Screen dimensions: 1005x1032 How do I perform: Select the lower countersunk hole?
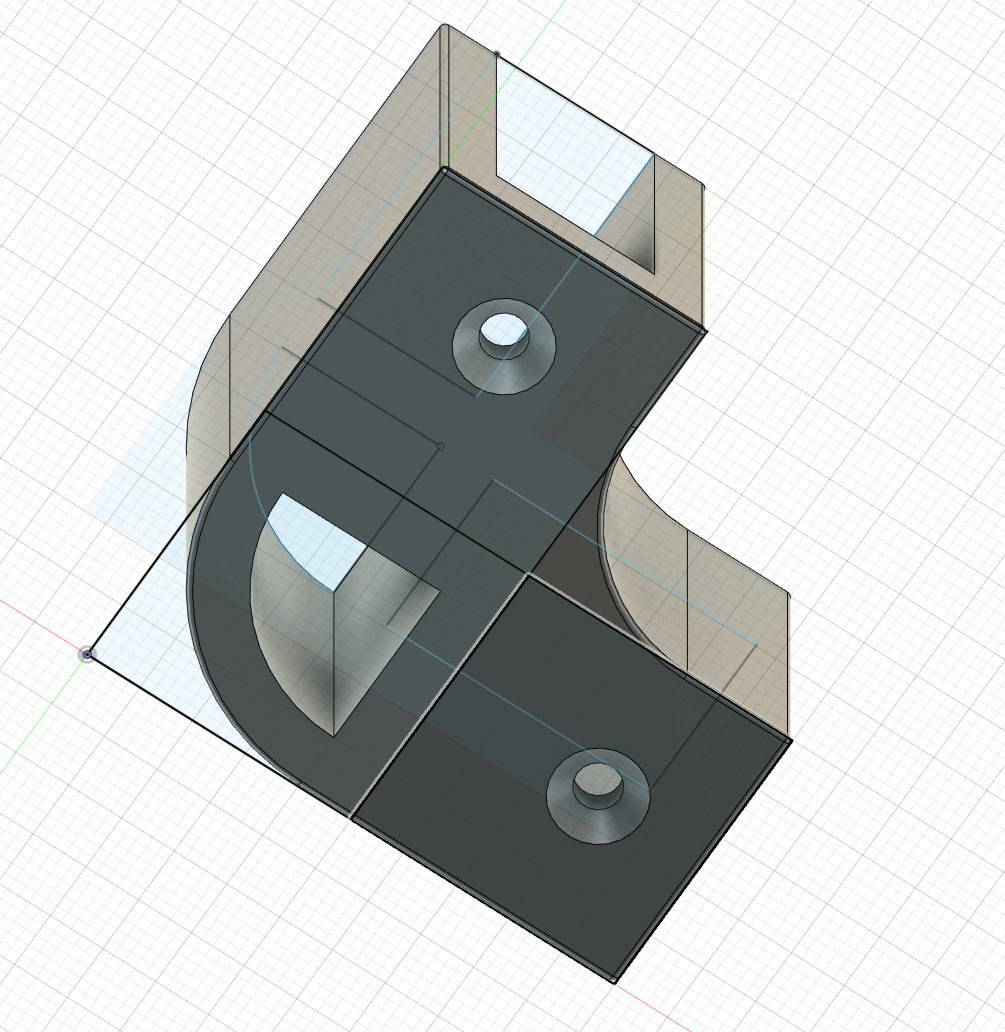[x=598, y=796]
